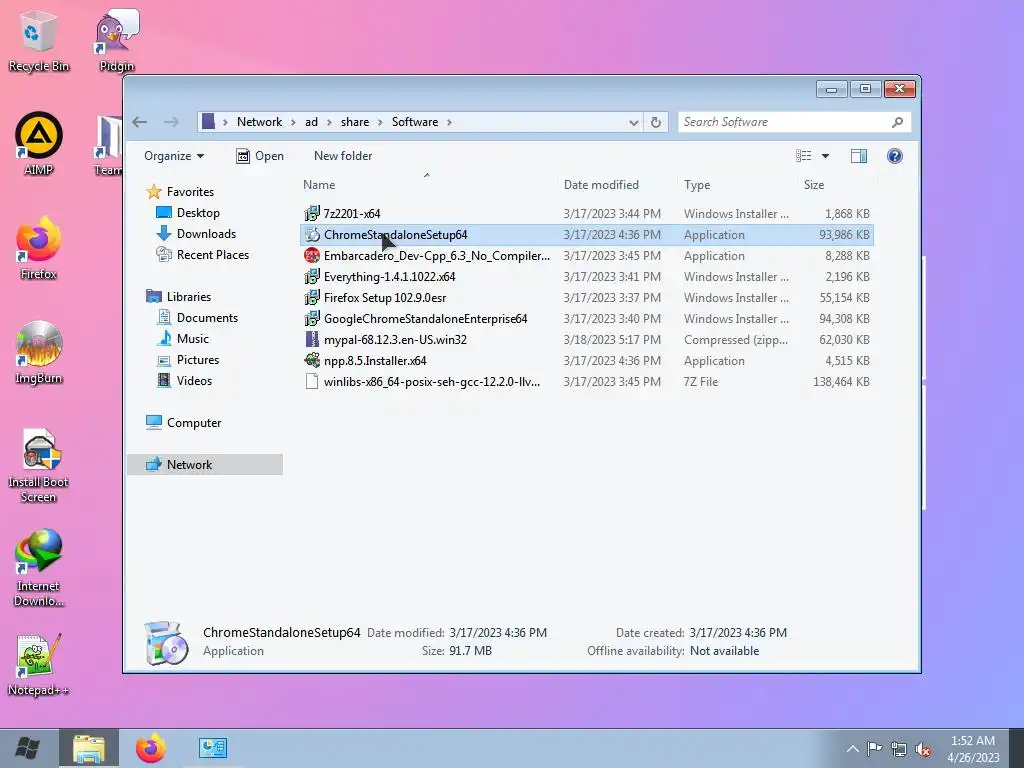Select Desktop in the navigation pane

(188, 213)
